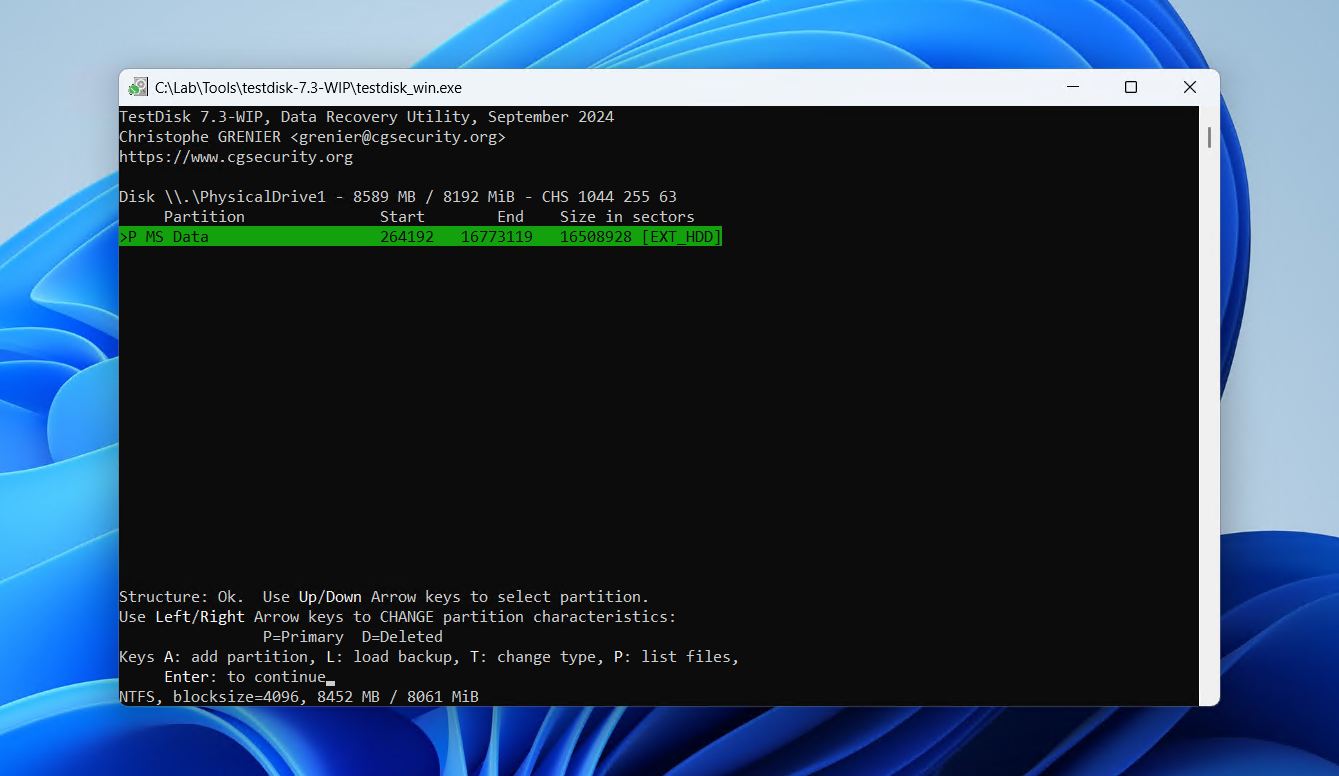This screenshot has height=776, width=1339.
Task: Click the Size in sectors column header
Action: [627, 216]
